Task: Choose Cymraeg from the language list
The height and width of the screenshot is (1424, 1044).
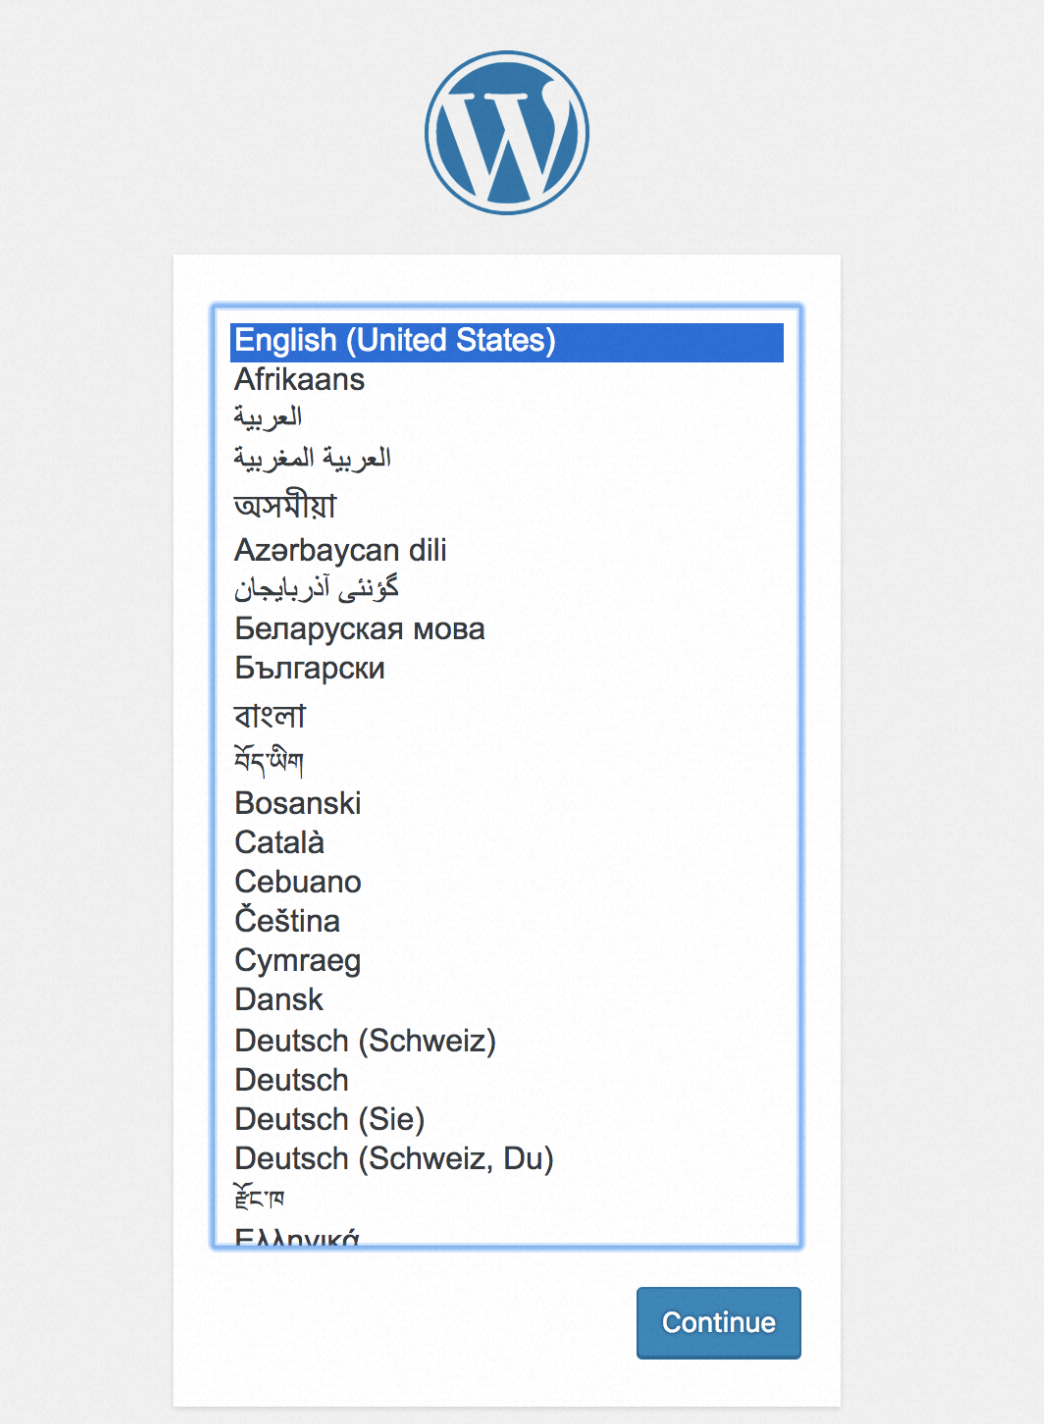Action: tap(297, 961)
